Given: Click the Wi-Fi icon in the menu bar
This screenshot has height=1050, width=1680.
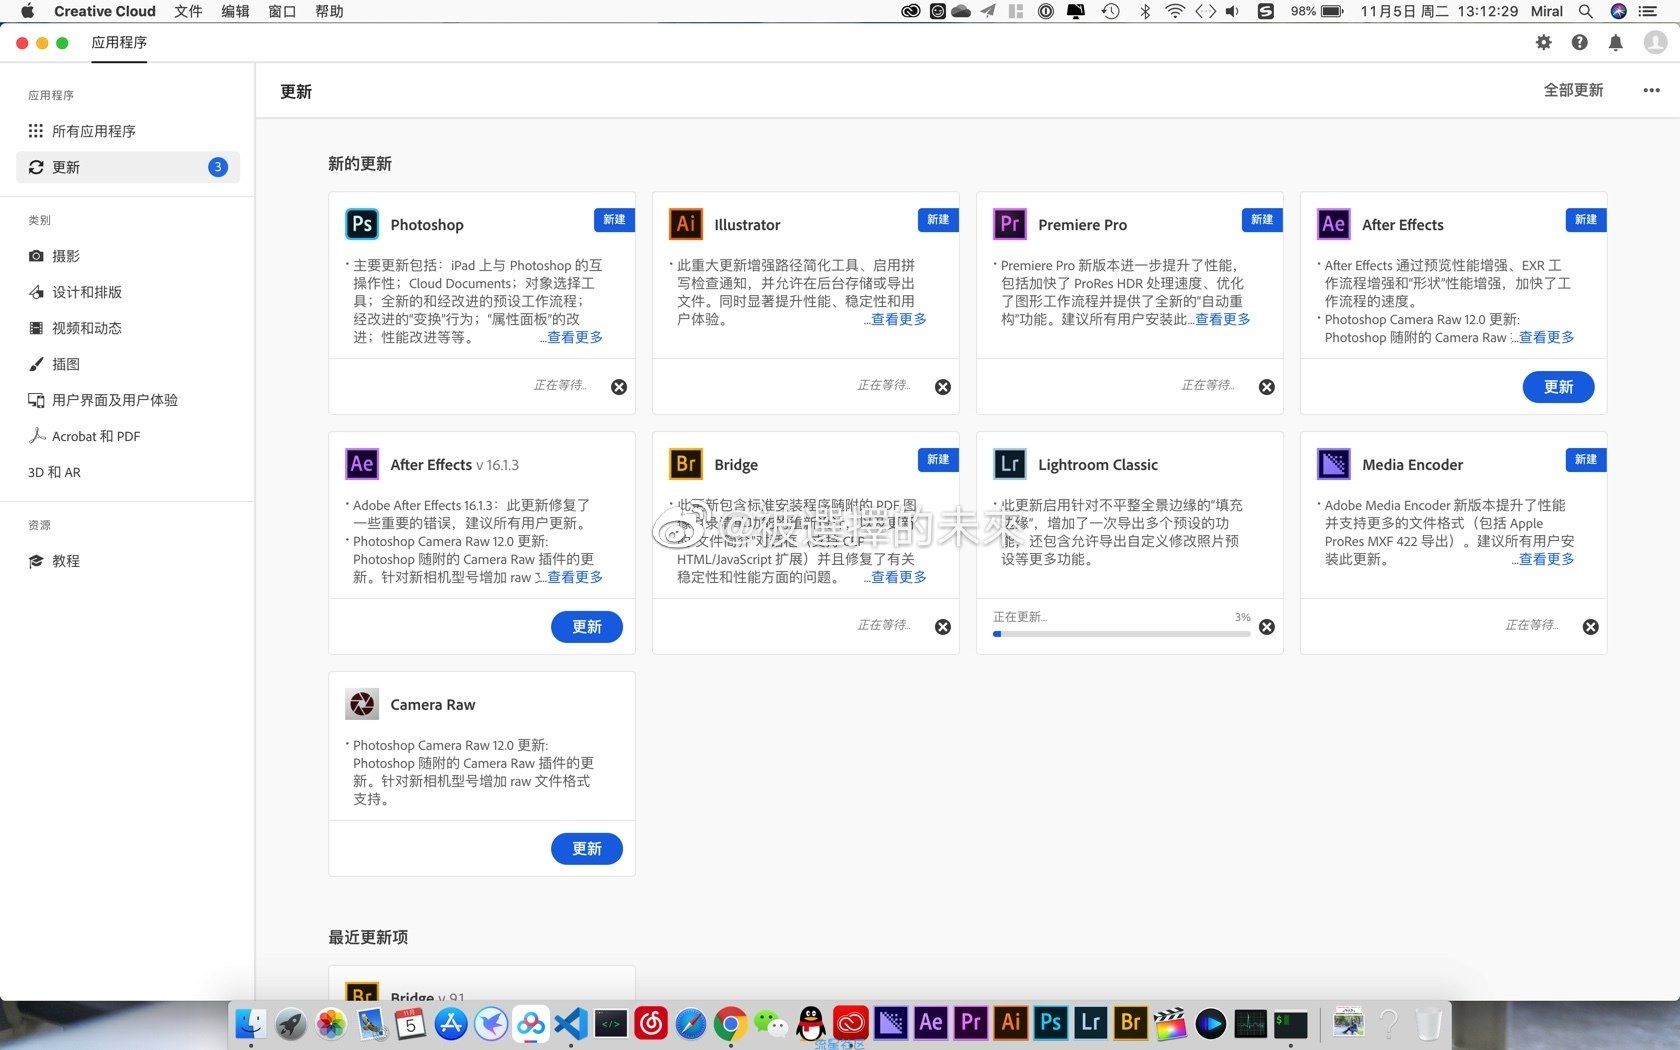Looking at the screenshot, I should (1175, 11).
